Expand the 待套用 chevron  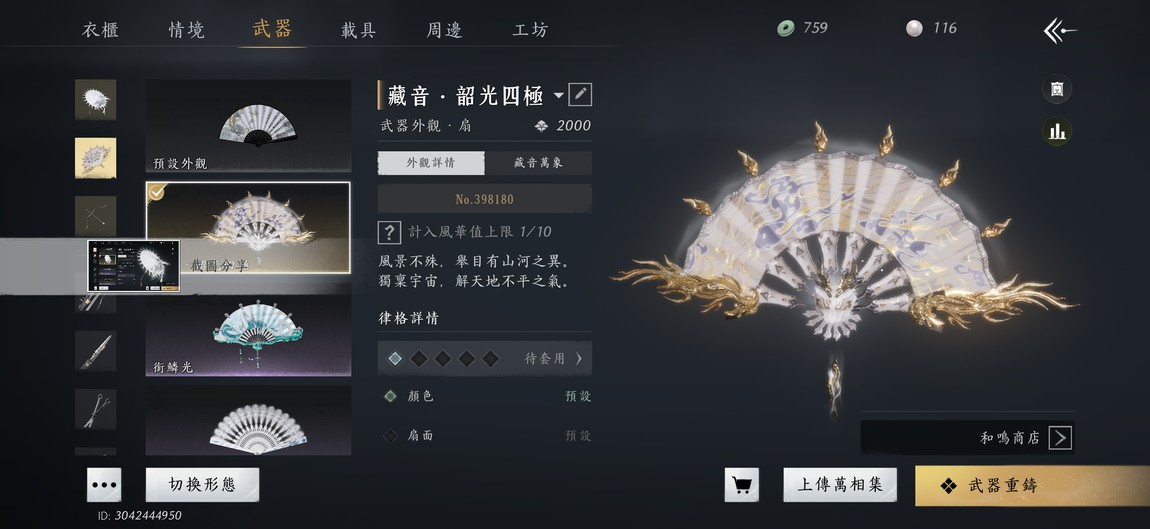click(579, 359)
